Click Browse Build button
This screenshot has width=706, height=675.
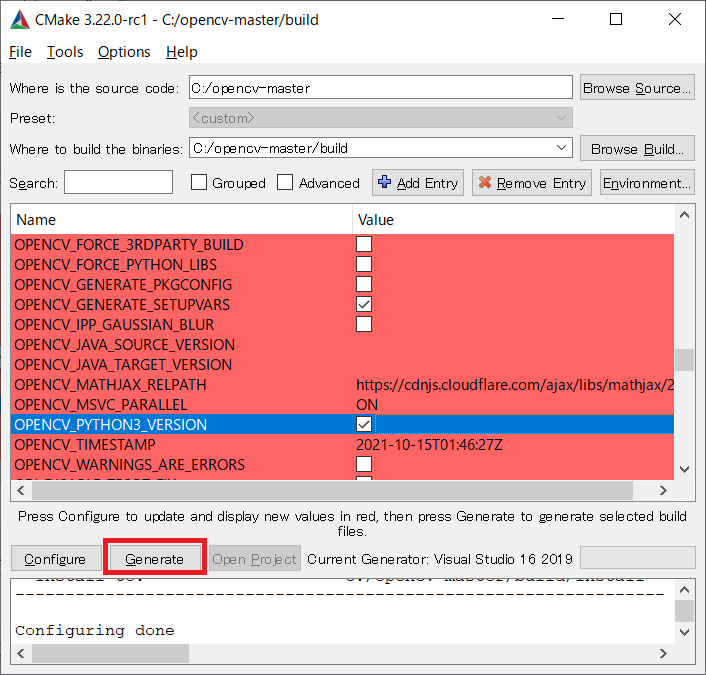pyautogui.click(x=637, y=148)
